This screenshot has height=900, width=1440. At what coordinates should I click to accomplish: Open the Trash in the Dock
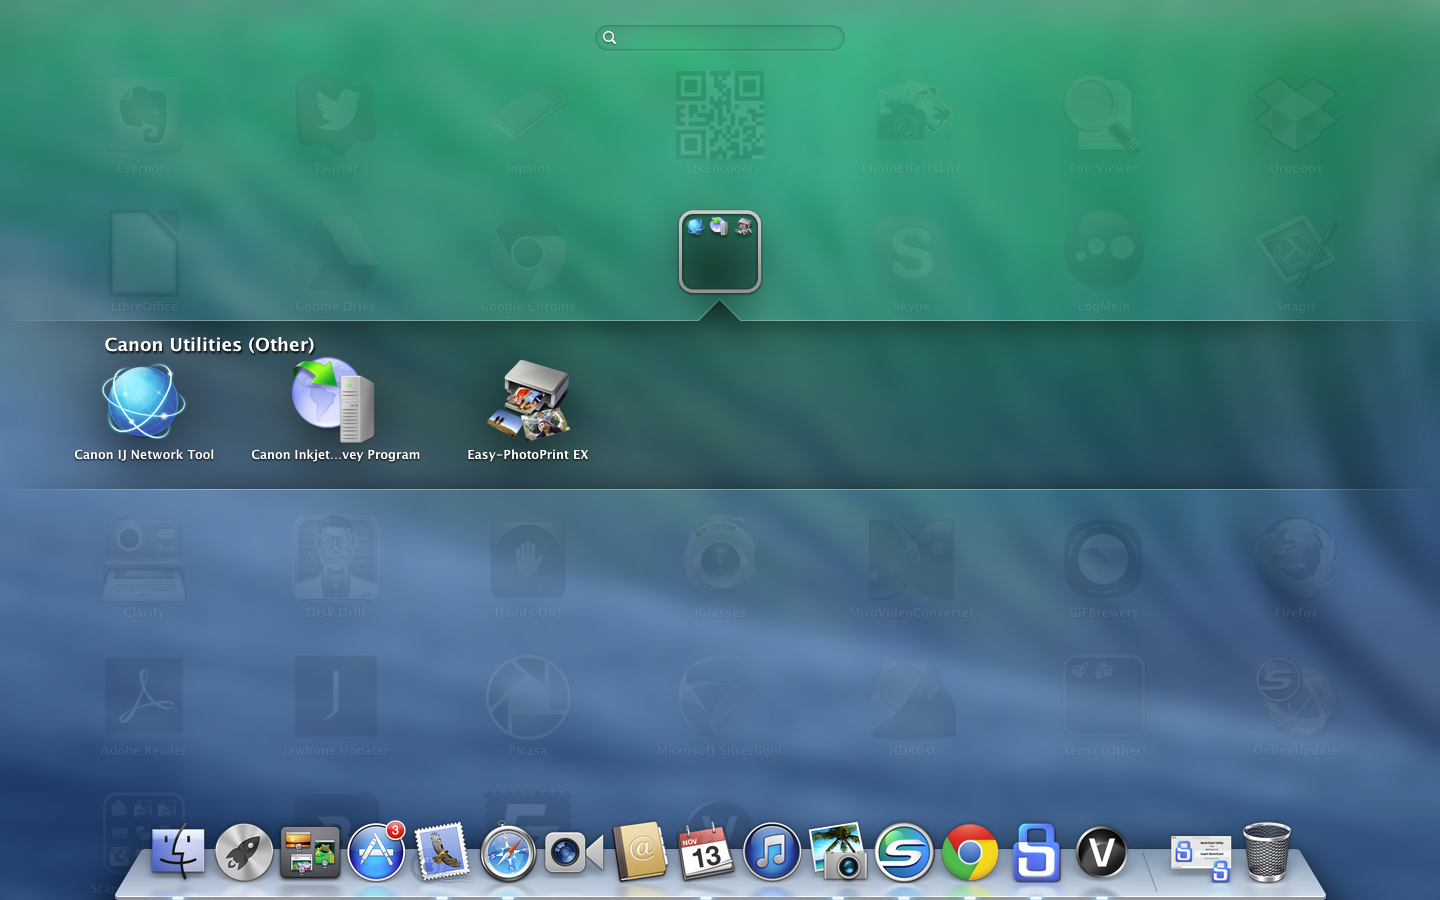point(1267,853)
